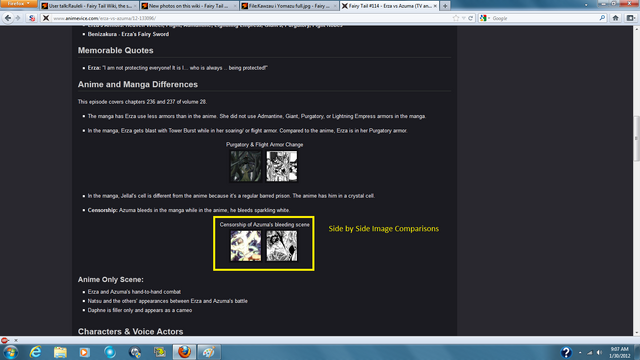Open the orange Firefox menu button

(18, 4)
